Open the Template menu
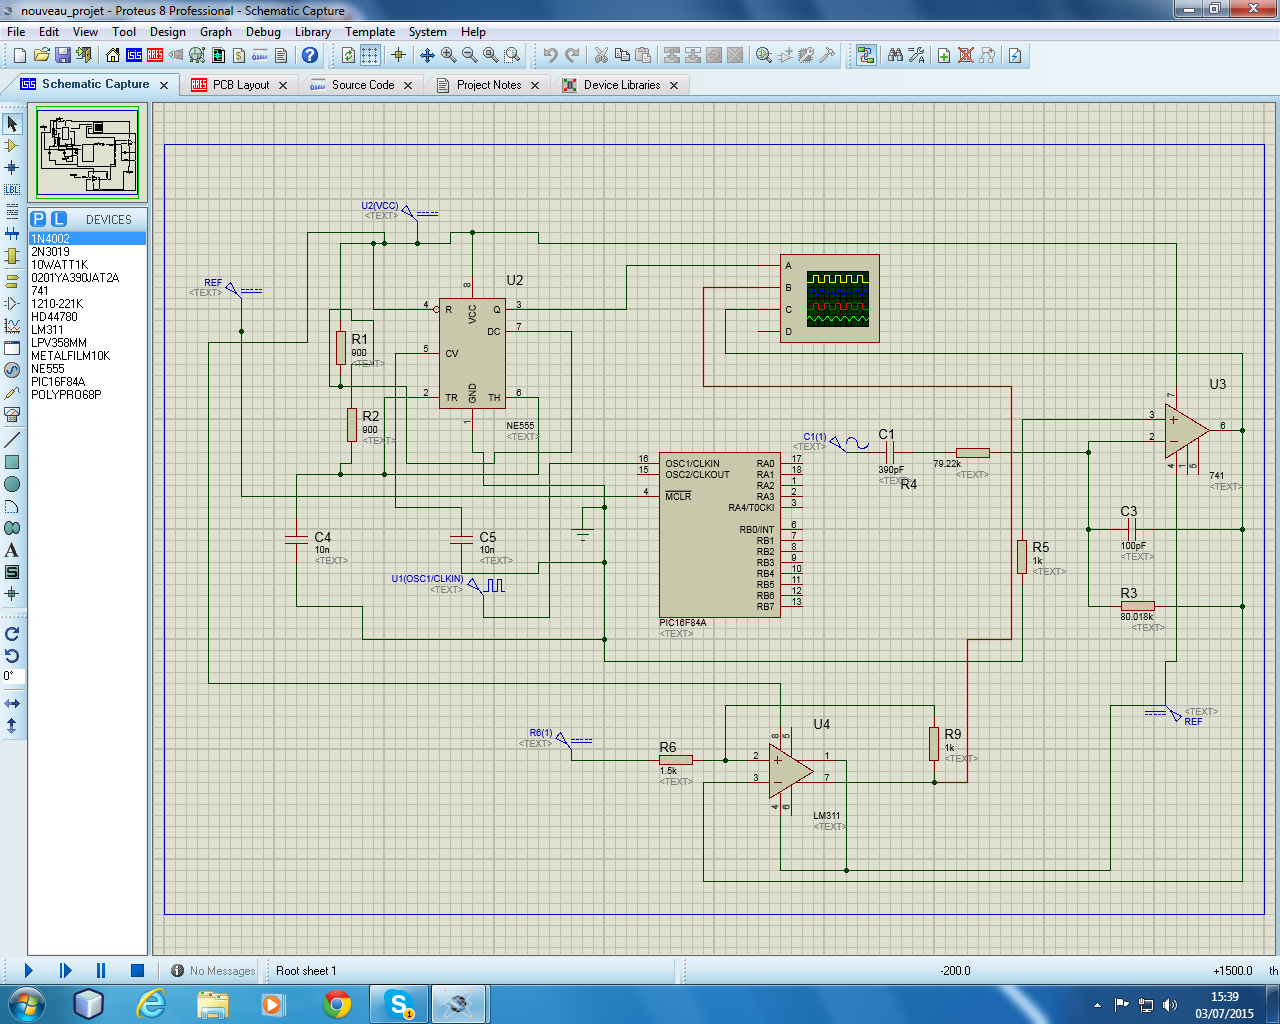The width and height of the screenshot is (1280, 1024). (370, 32)
